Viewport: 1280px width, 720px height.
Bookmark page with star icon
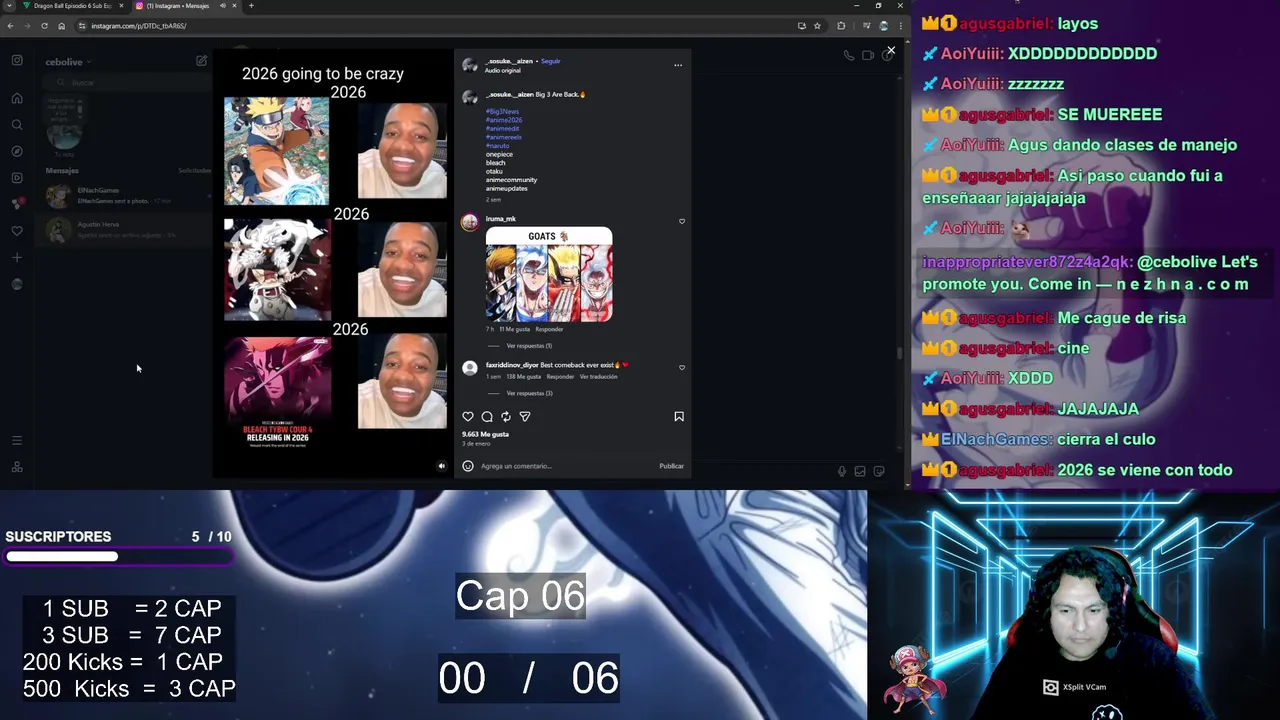(x=817, y=26)
